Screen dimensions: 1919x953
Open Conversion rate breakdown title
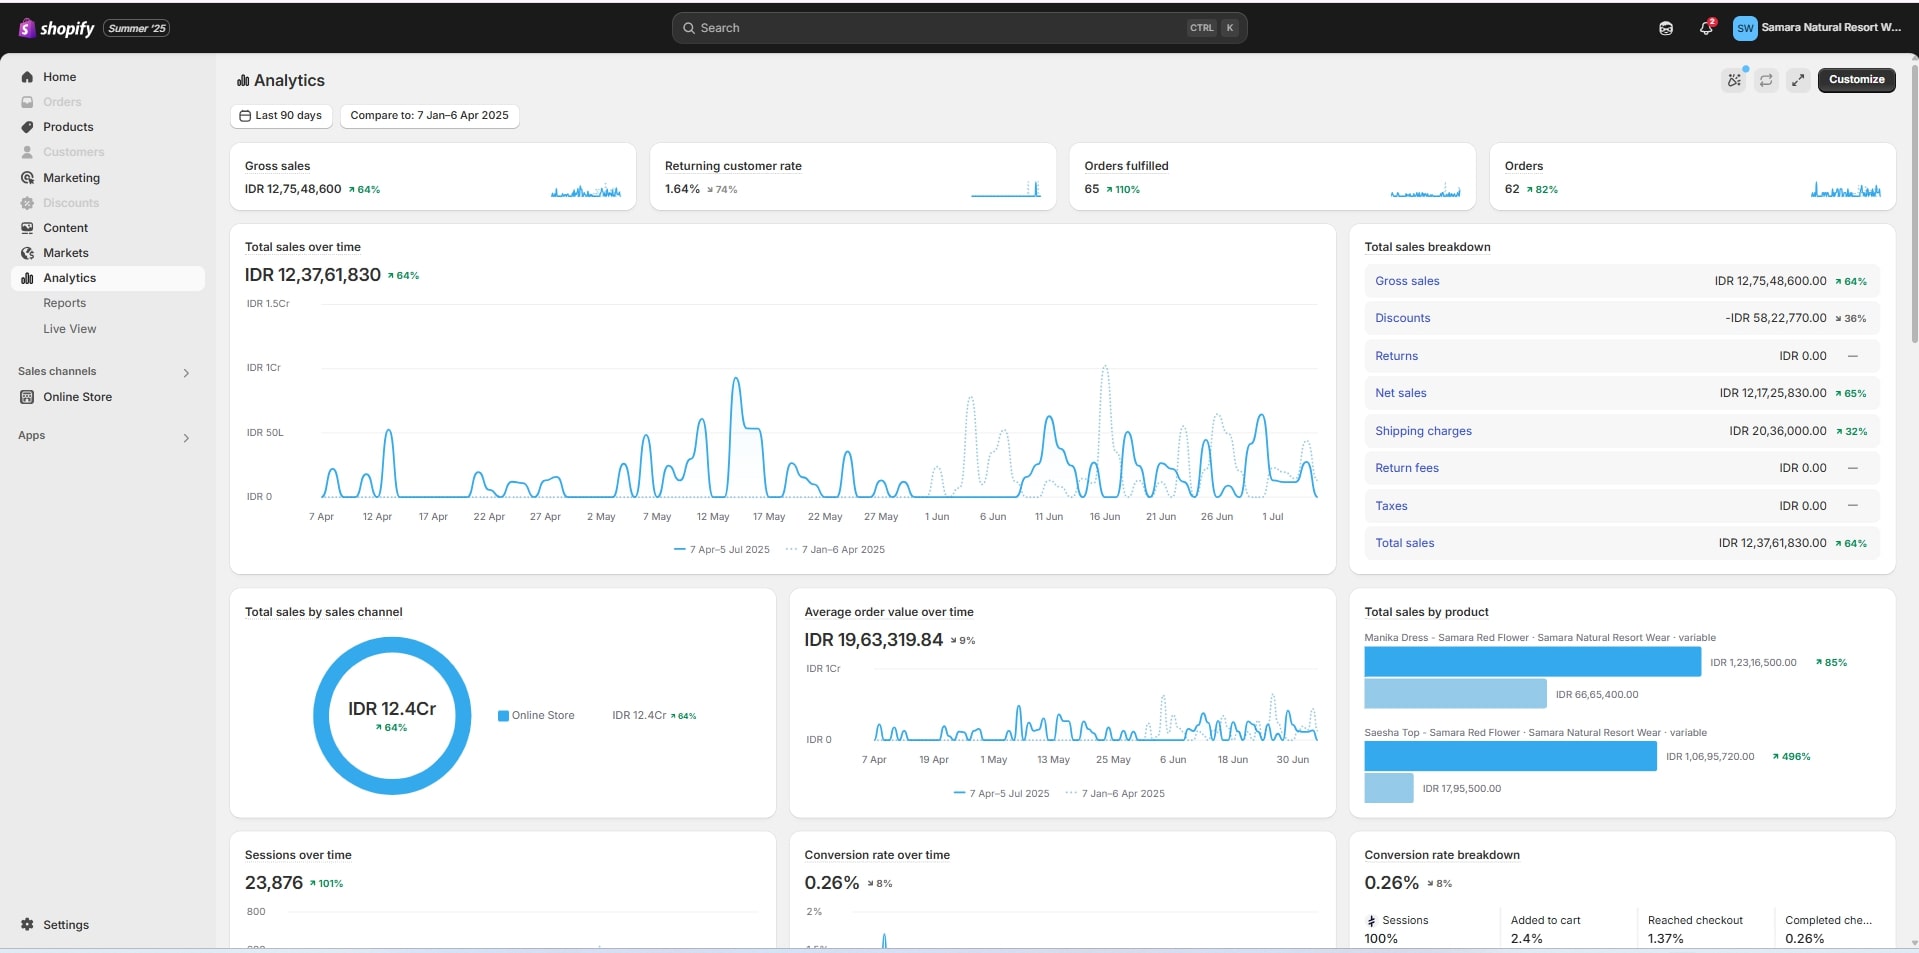(1441, 855)
